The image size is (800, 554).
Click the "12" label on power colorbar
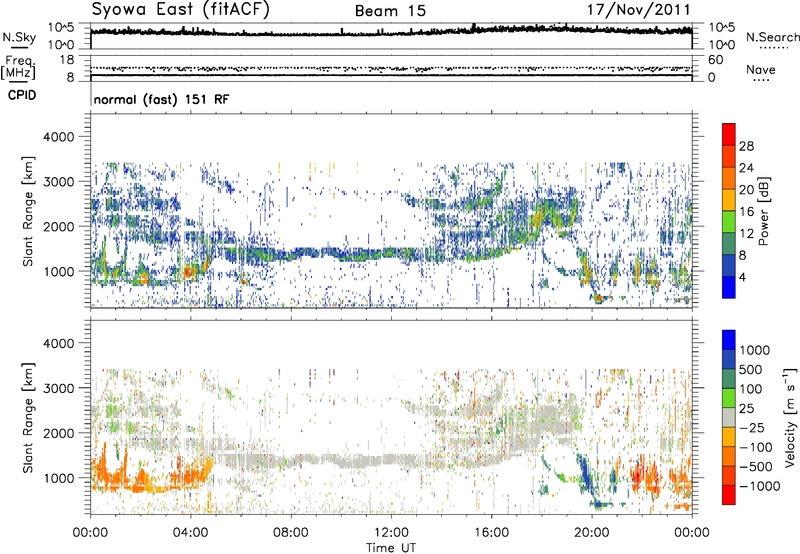746,234
